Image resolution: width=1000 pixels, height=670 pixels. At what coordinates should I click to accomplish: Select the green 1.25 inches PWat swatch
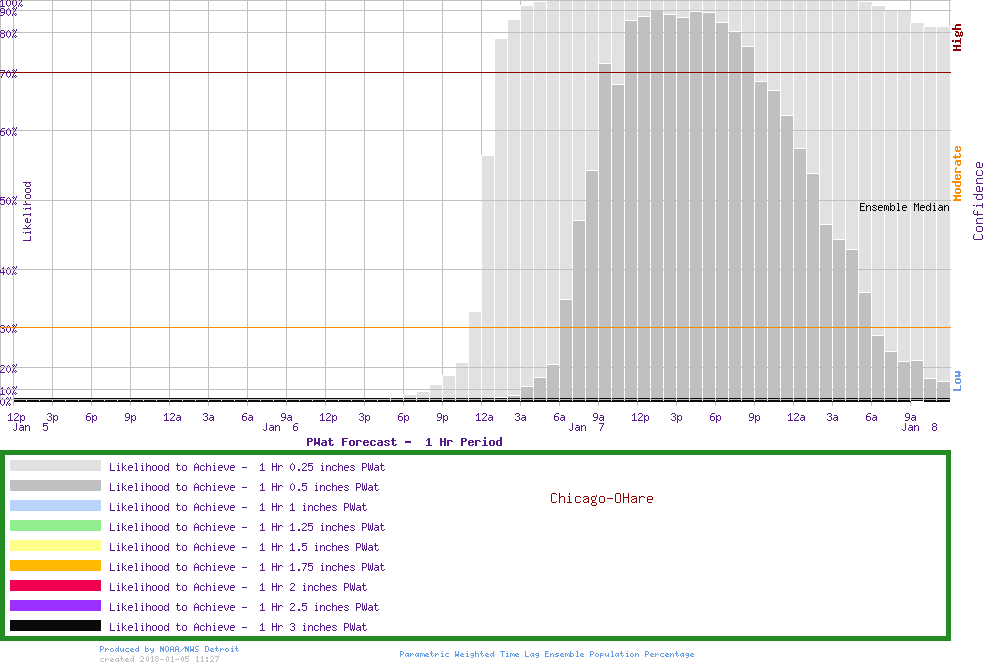[55, 526]
